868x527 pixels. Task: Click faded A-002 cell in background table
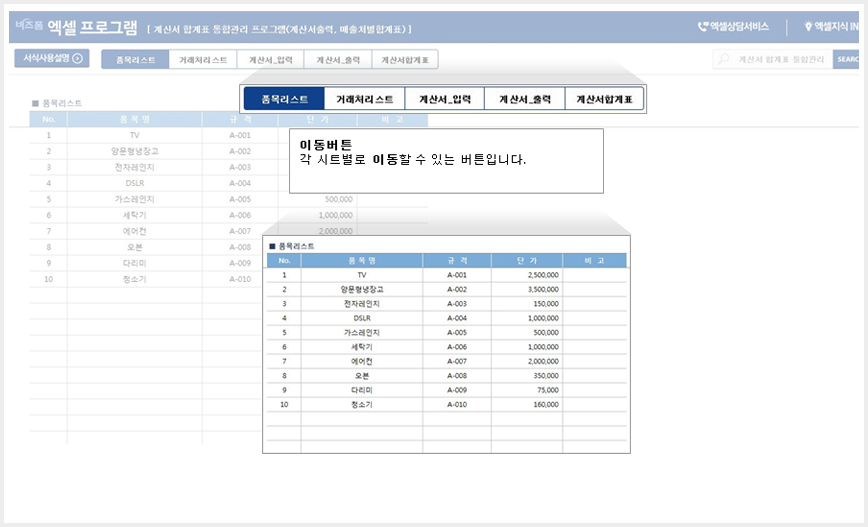point(240,151)
